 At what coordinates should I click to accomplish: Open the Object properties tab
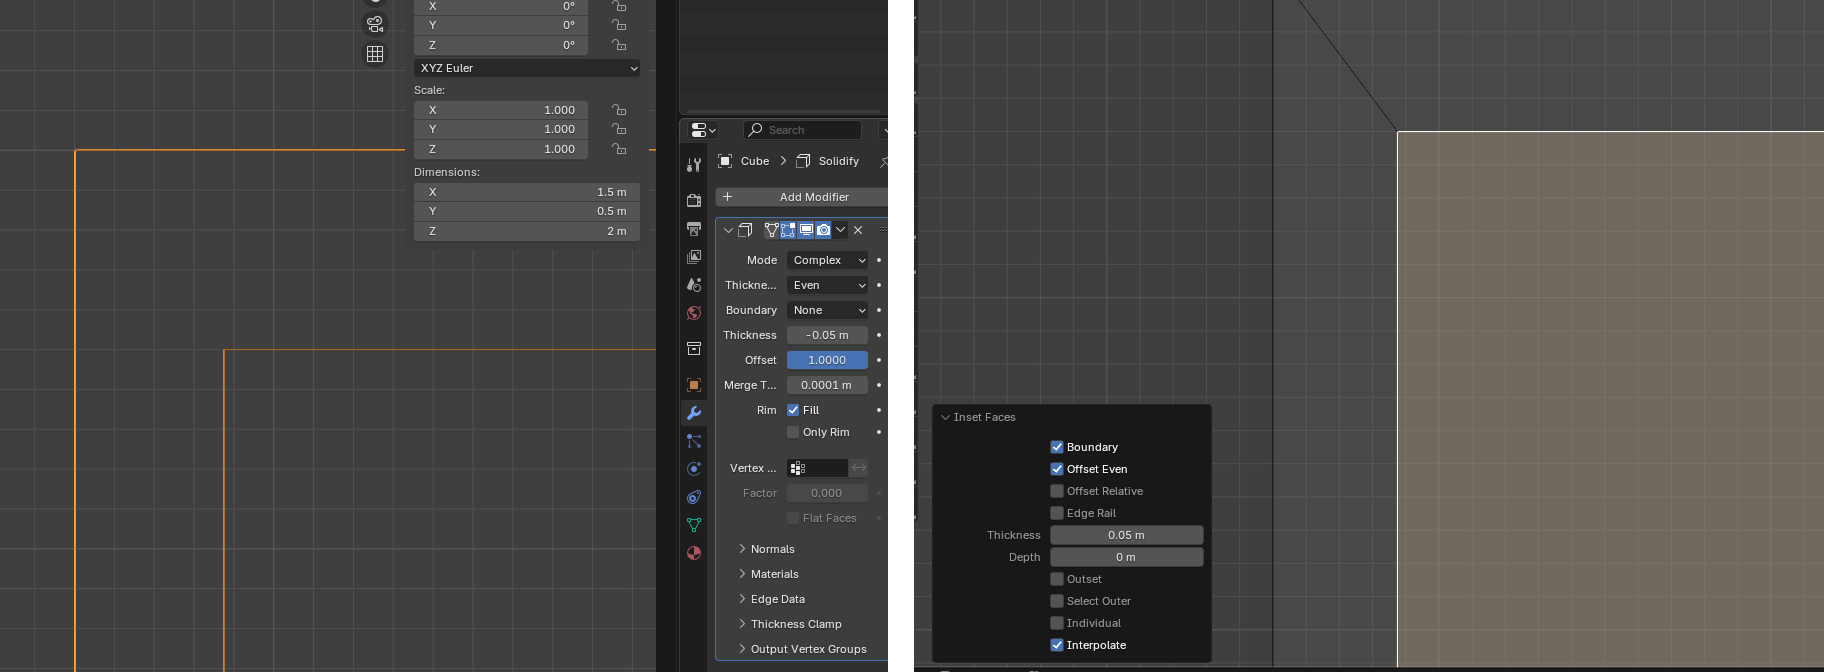(694, 385)
